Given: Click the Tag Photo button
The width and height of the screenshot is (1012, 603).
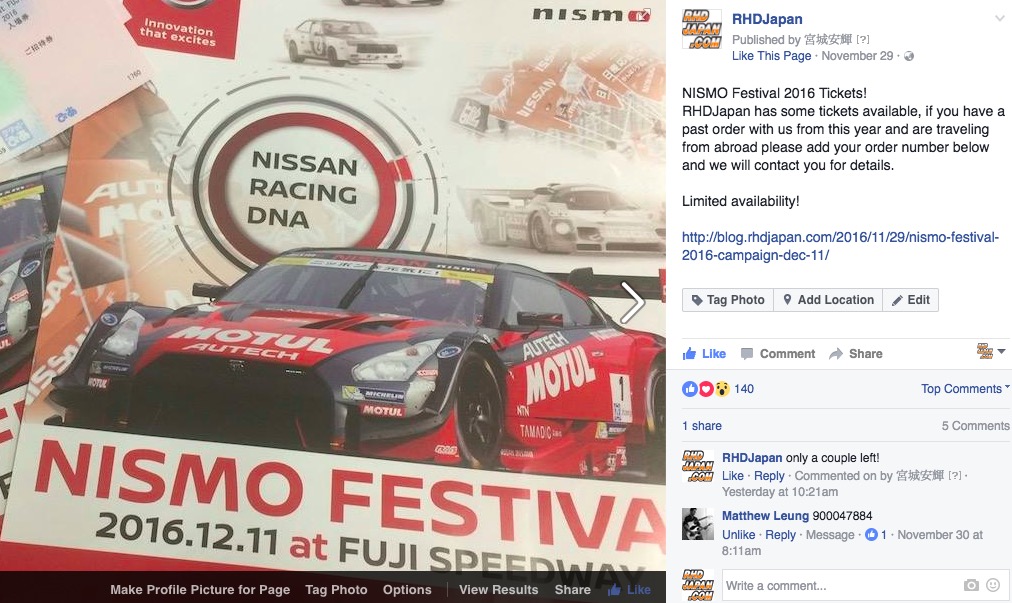Looking at the screenshot, I should 728,300.
